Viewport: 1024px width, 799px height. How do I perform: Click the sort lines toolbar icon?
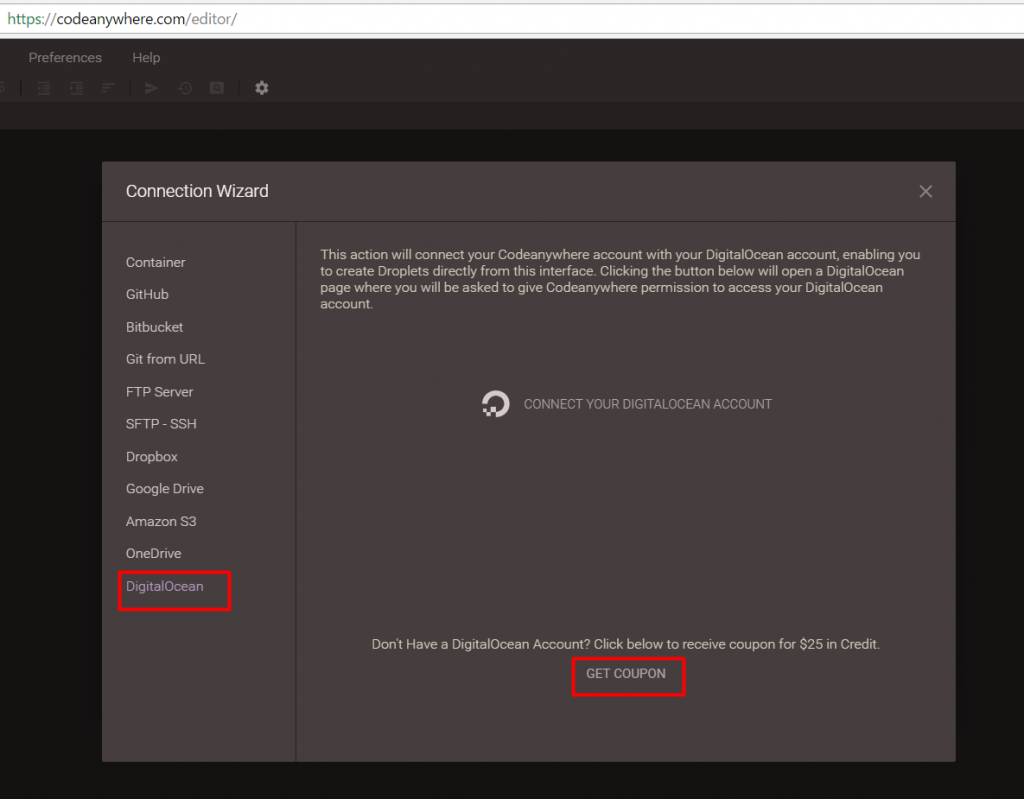coord(108,88)
